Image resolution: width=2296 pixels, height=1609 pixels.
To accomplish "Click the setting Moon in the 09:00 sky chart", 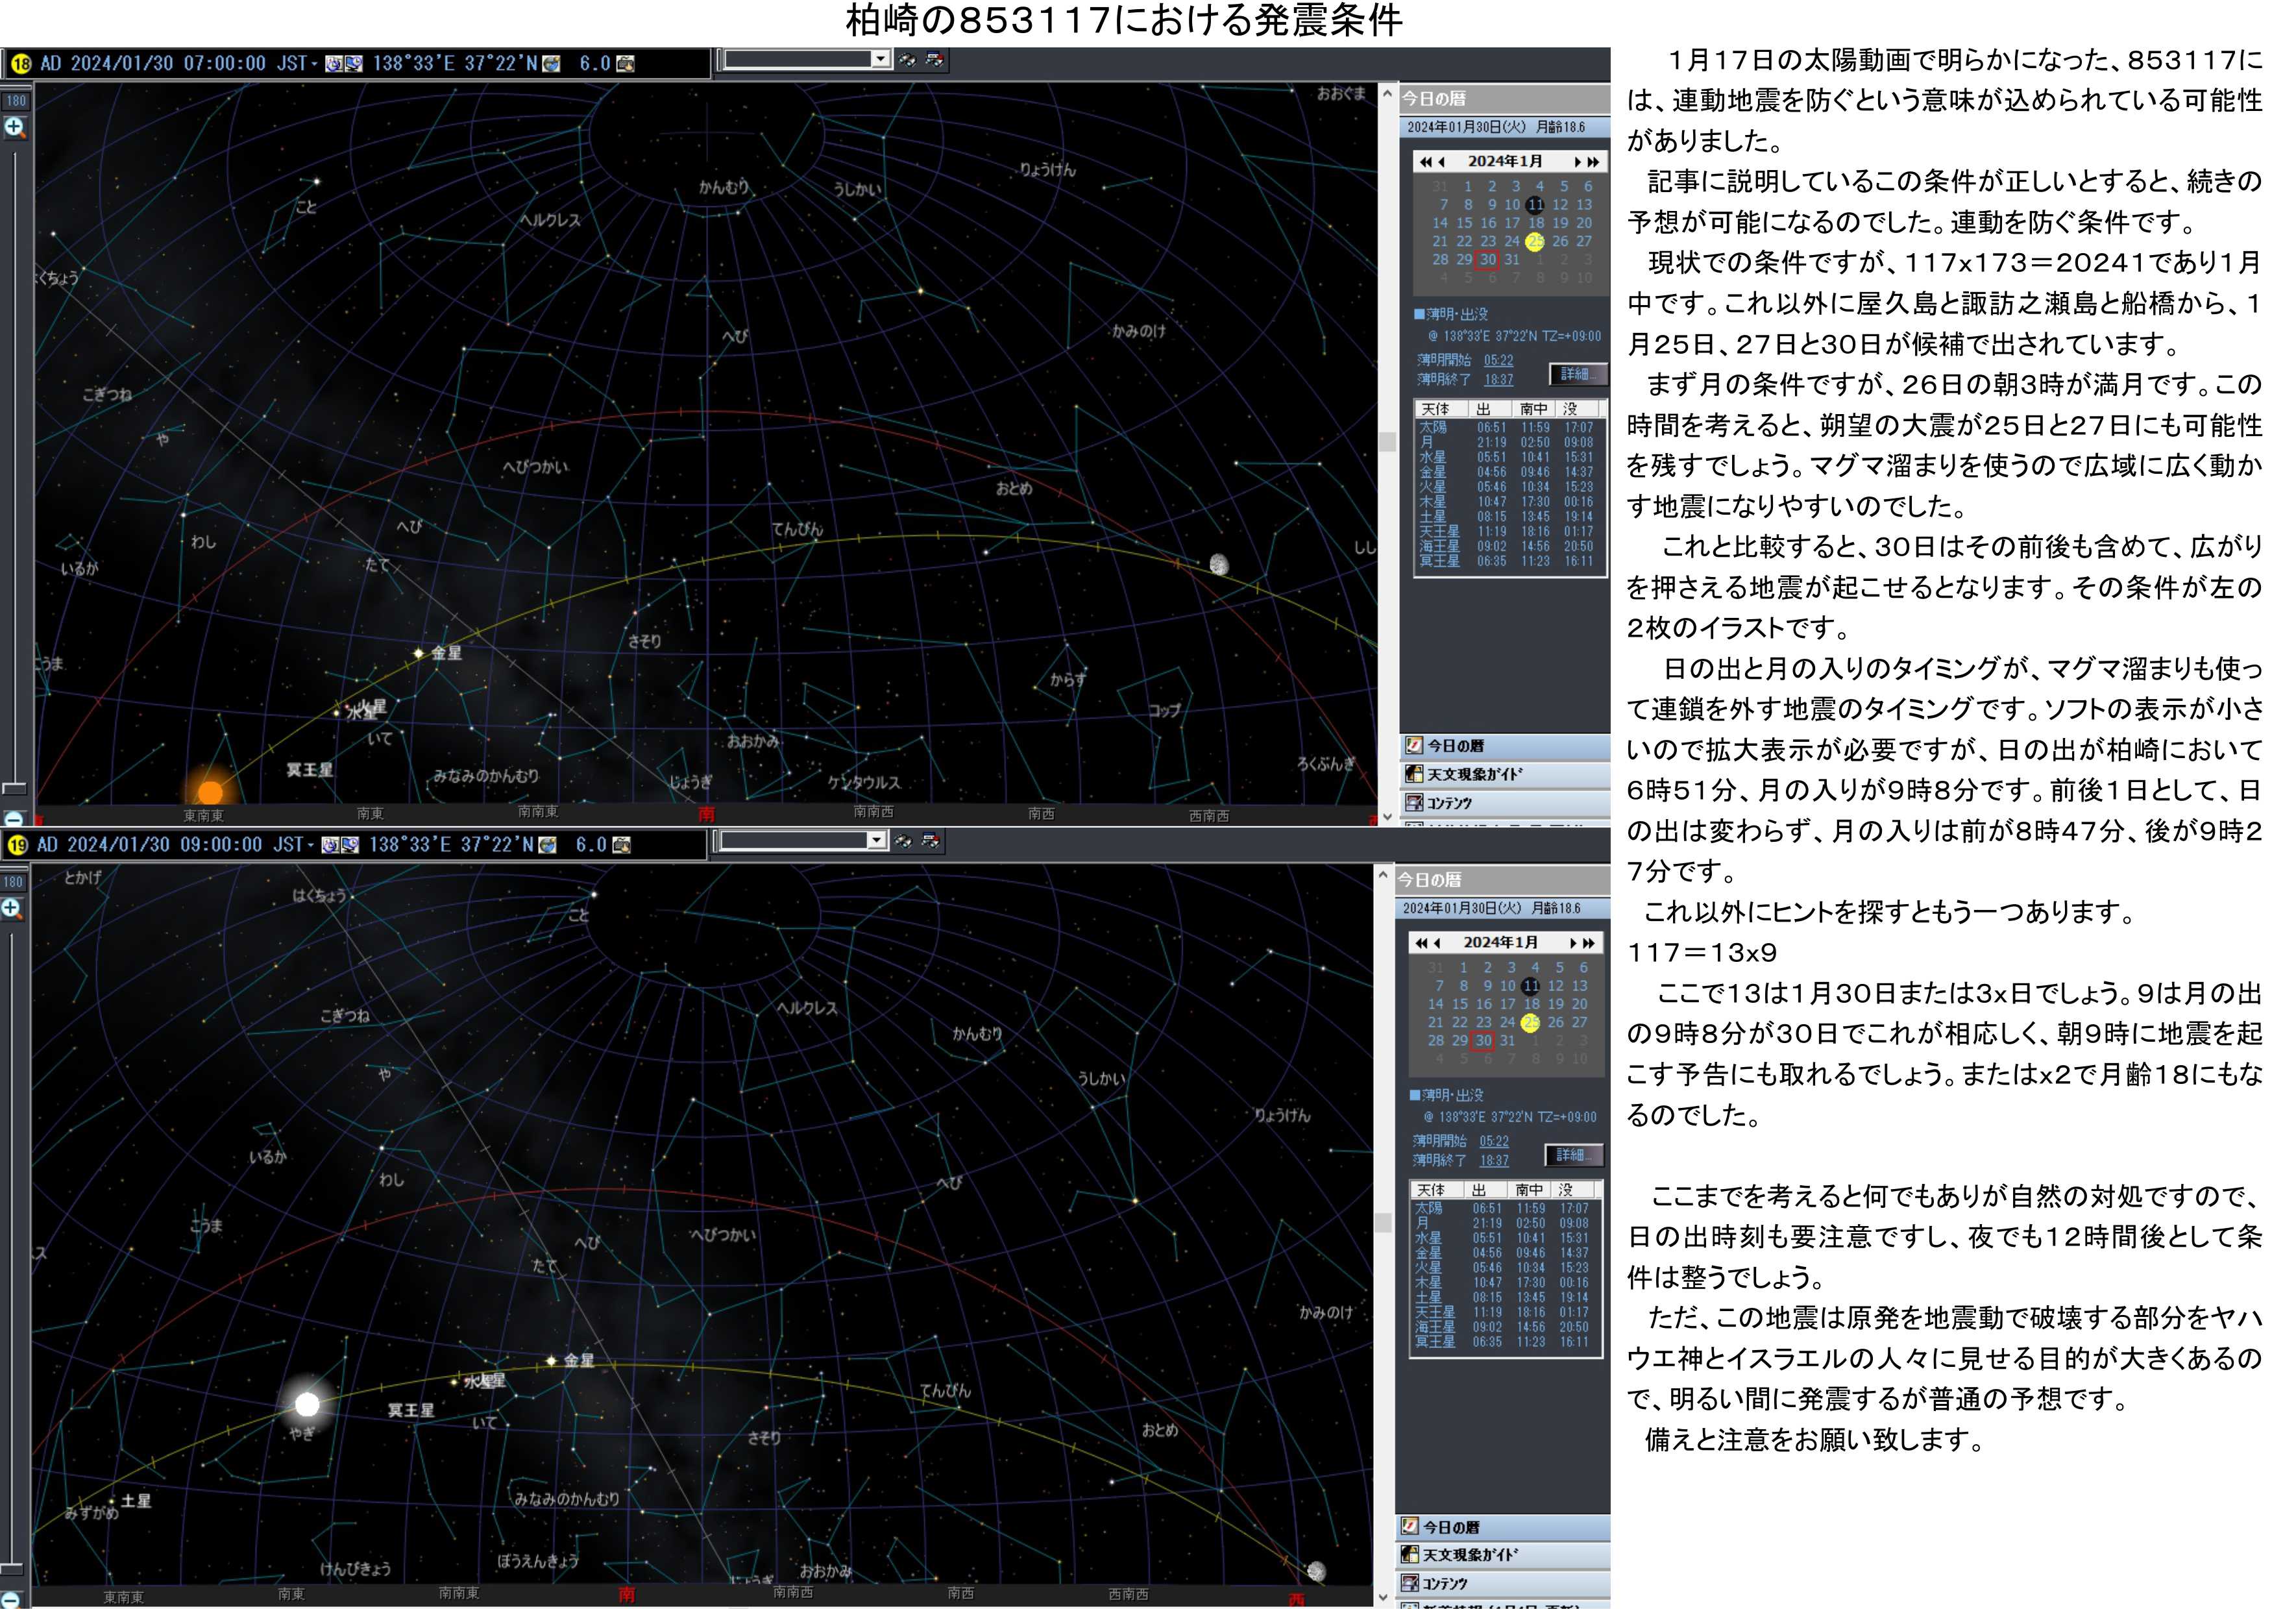I will [1317, 1571].
